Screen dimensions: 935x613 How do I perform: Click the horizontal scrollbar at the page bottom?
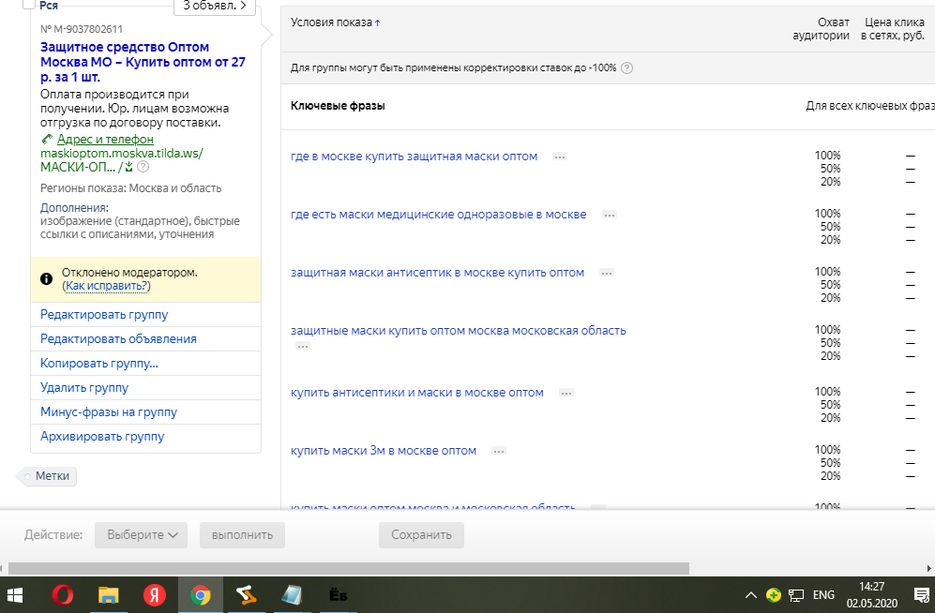350,569
